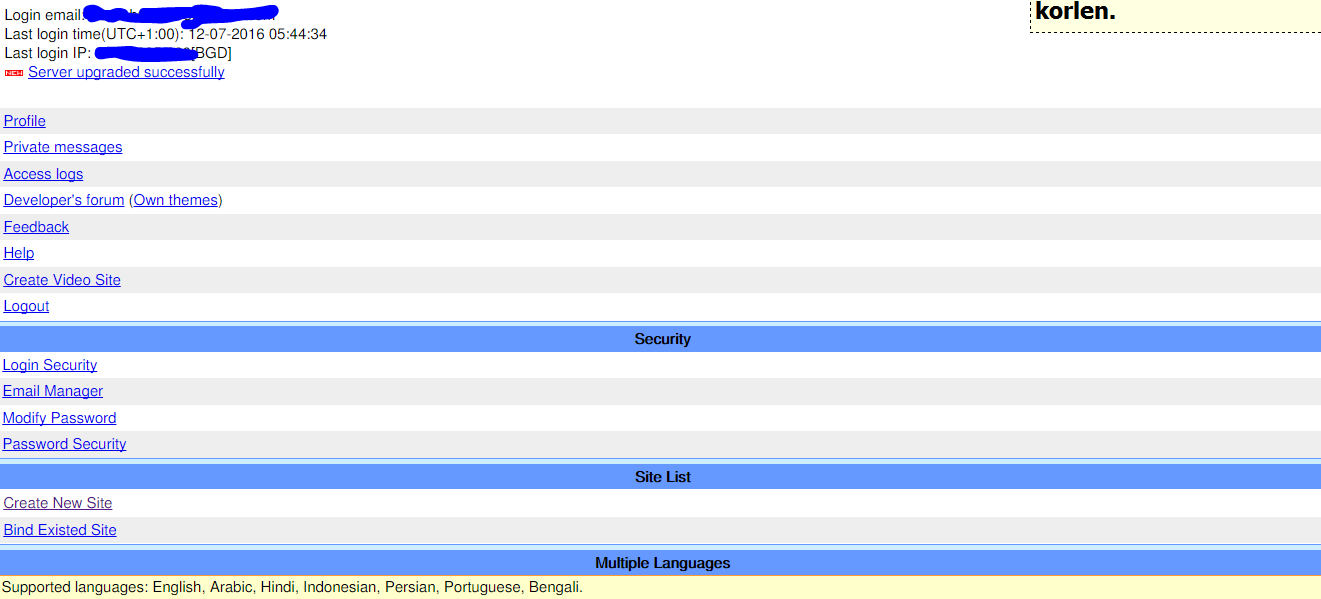The height and width of the screenshot is (599, 1321).
Task: Click the Help link
Action: pyautogui.click(x=19, y=253)
